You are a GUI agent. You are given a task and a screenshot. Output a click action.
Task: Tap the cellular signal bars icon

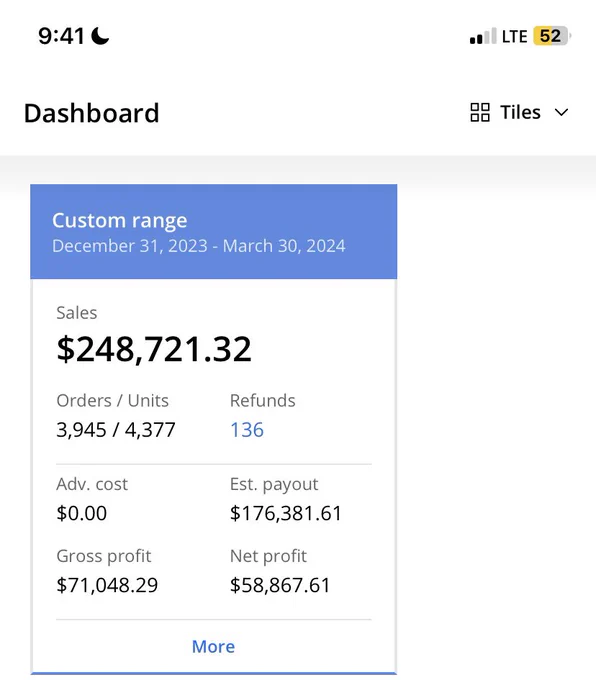pos(483,36)
